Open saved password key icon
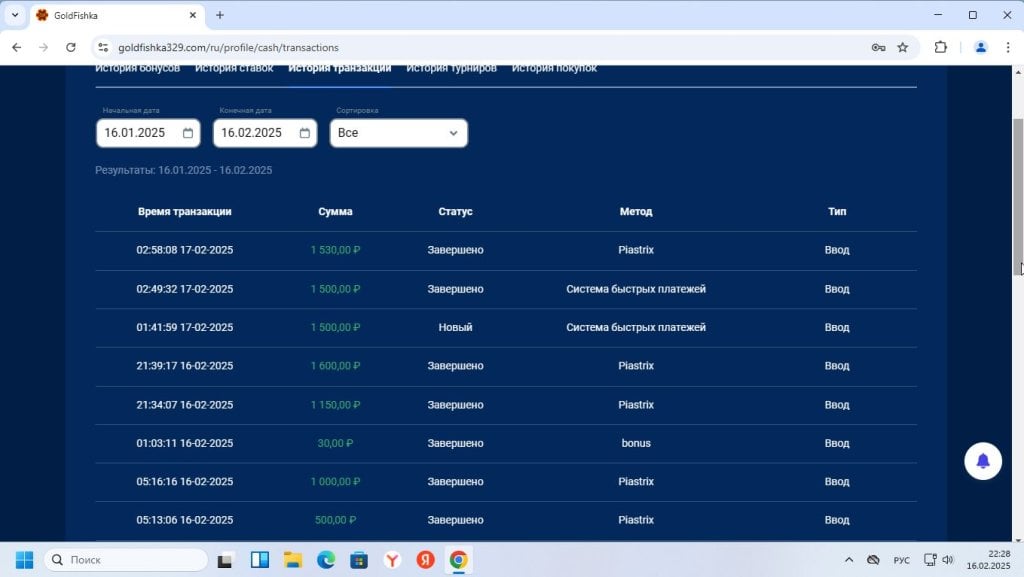 [878, 47]
